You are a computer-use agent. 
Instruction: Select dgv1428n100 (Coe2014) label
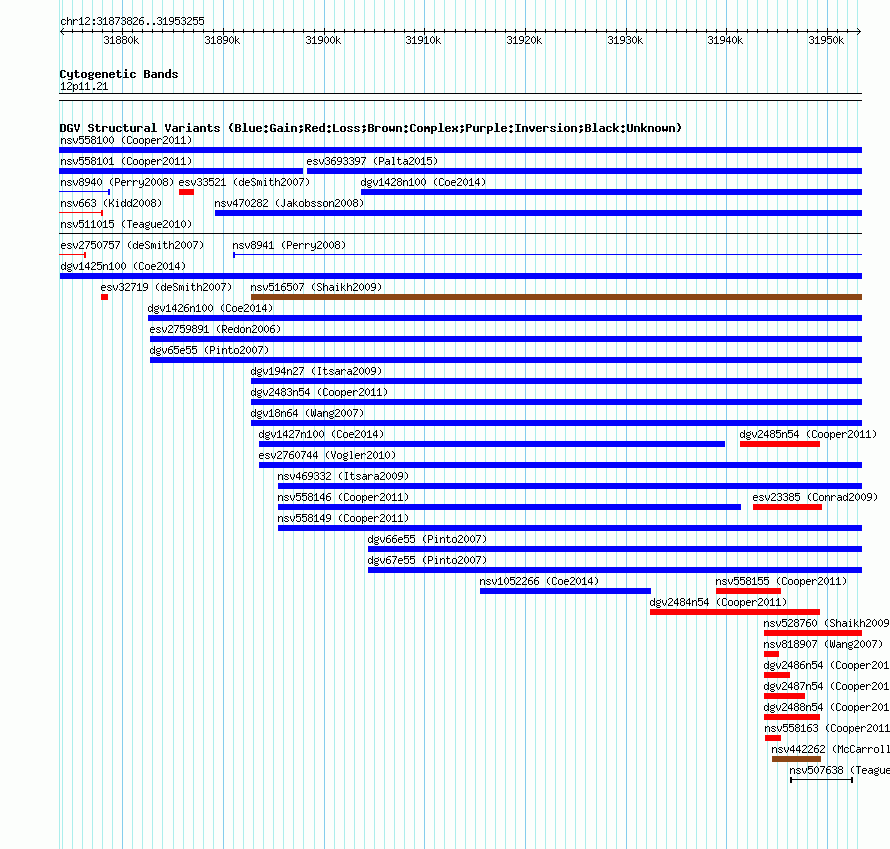(x=423, y=182)
